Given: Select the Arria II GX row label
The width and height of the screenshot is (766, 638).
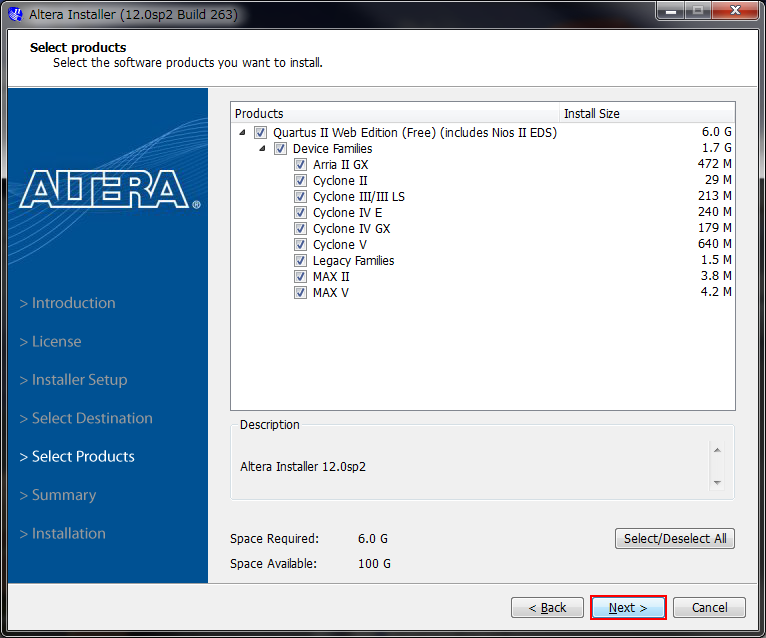Looking at the screenshot, I should (340, 165).
